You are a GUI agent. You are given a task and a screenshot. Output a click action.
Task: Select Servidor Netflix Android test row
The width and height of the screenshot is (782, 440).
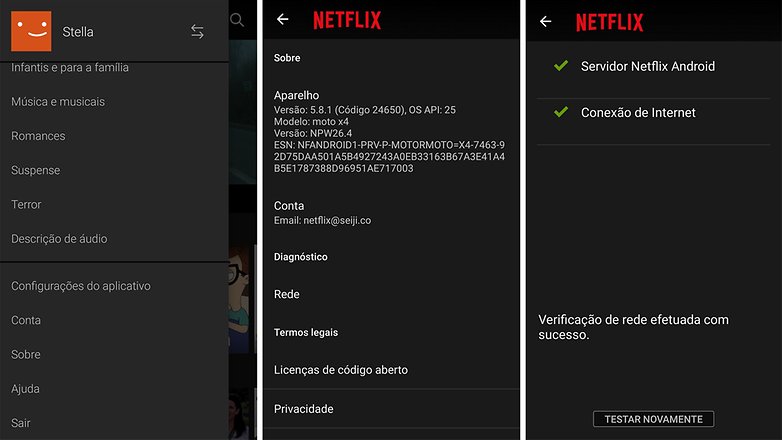coord(653,66)
